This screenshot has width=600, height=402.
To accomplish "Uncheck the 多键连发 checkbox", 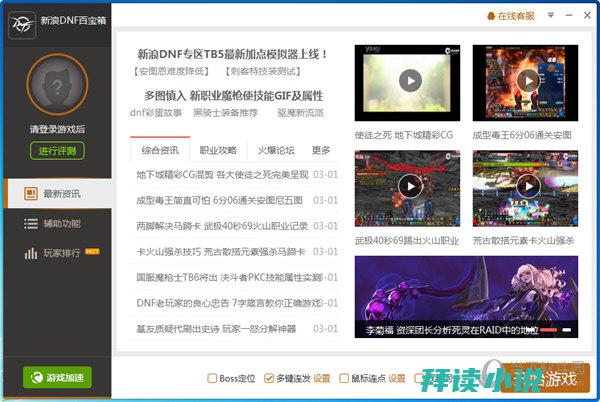I will pyautogui.click(x=269, y=378).
